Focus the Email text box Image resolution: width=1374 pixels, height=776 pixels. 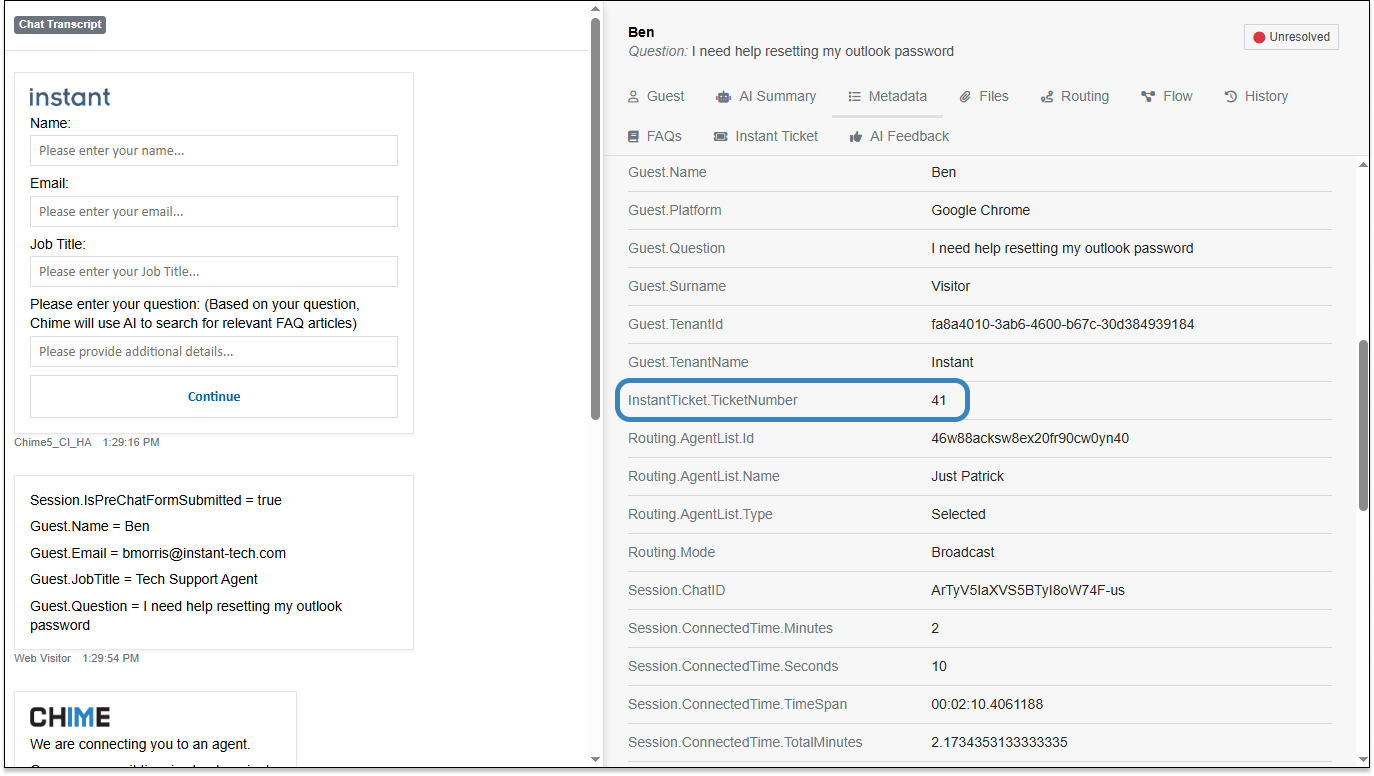(214, 211)
